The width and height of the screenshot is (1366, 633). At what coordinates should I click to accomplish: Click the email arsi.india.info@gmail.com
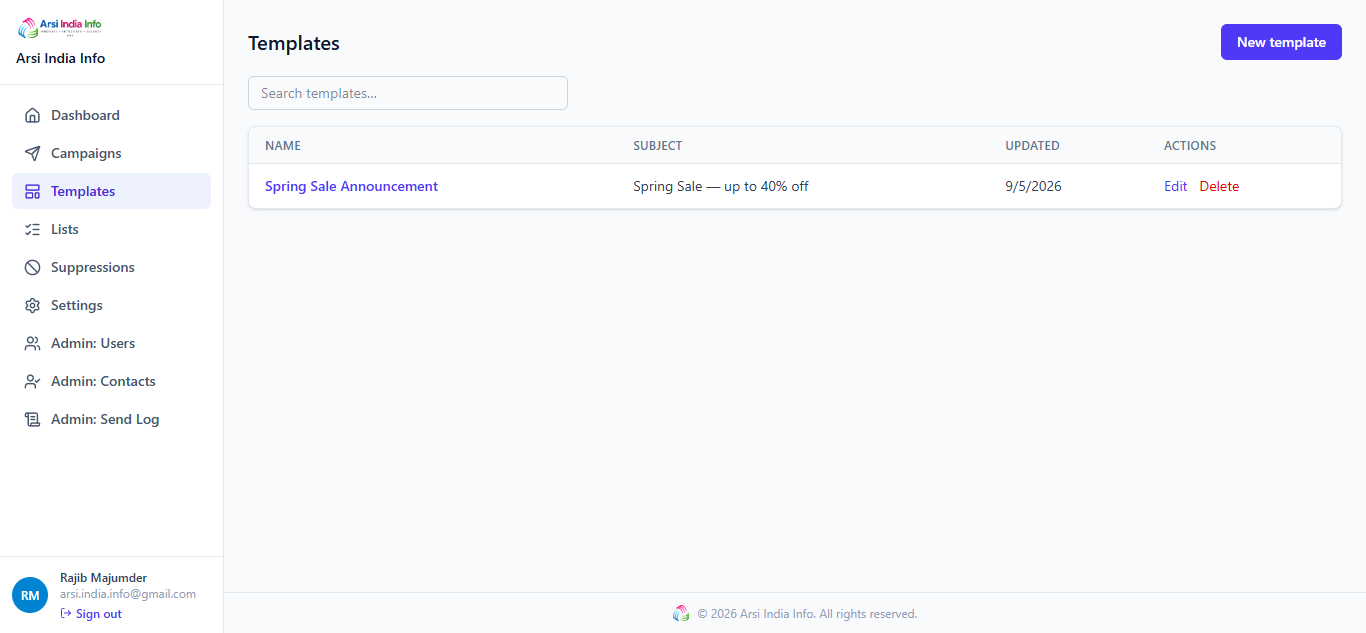point(128,594)
